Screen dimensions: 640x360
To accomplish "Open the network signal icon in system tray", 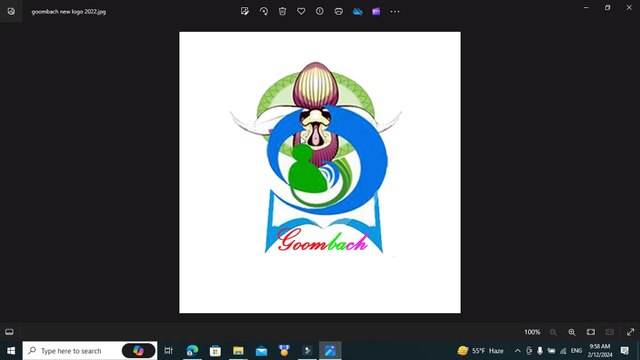I will pos(563,351).
